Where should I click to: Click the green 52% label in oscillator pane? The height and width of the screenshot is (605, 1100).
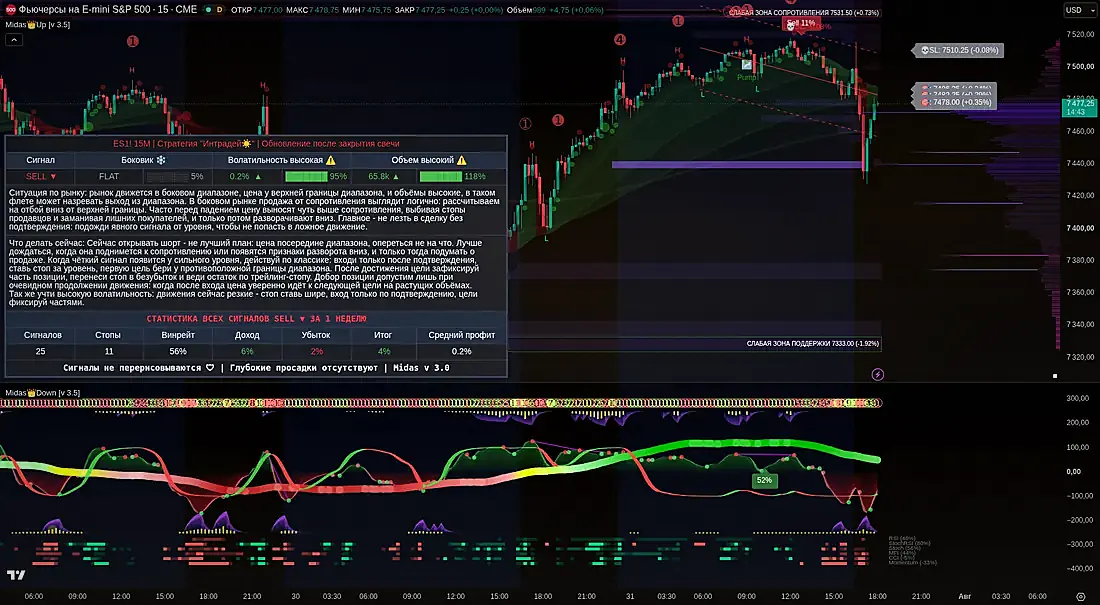click(764, 481)
